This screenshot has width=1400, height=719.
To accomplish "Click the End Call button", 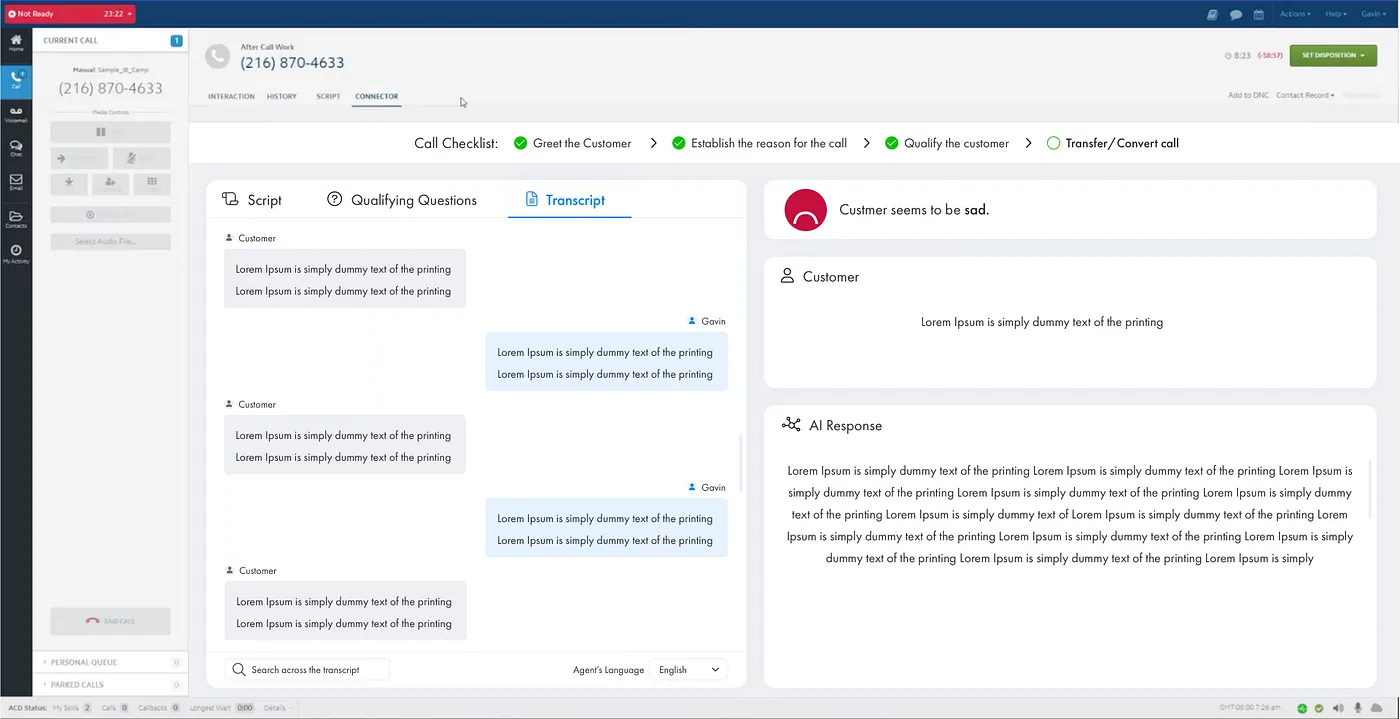I will [x=110, y=621].
